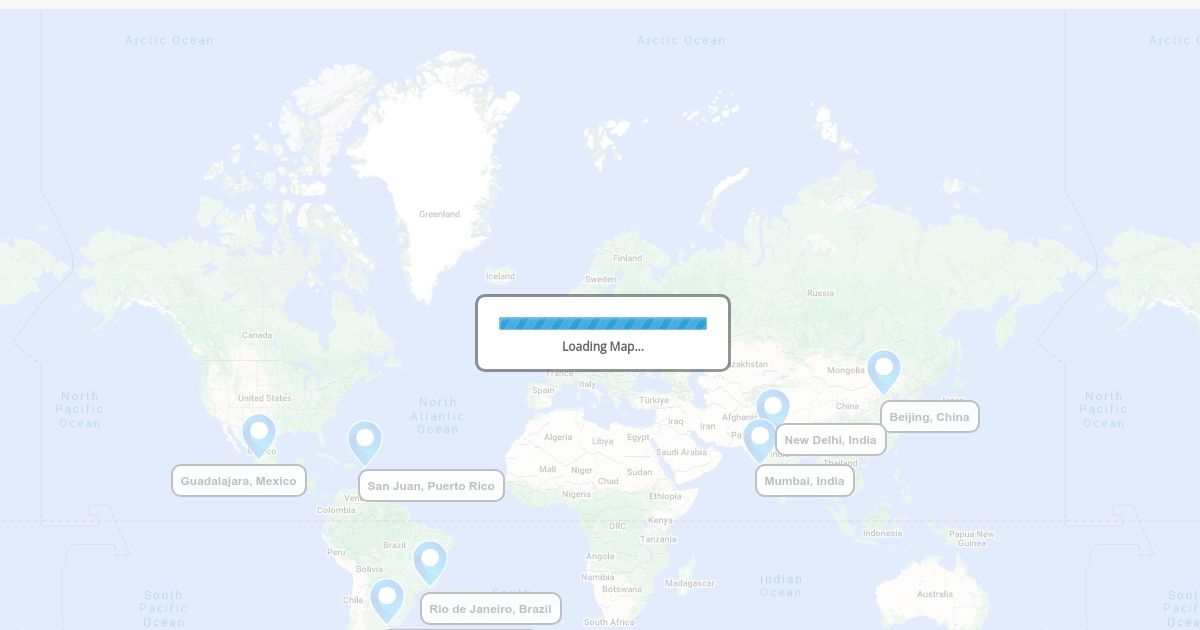Click the Bolivia map label
1200x630 pixels.
369,569
